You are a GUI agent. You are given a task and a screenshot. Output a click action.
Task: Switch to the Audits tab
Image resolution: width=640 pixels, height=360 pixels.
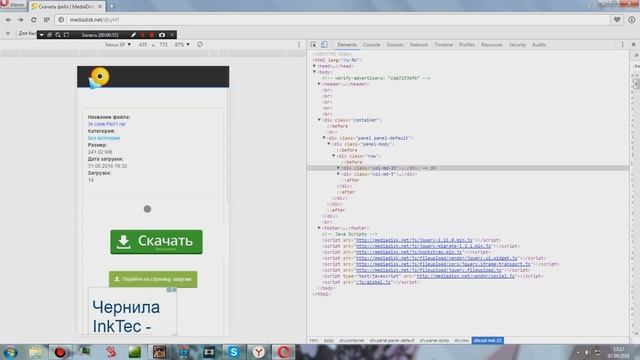point(539,45)
